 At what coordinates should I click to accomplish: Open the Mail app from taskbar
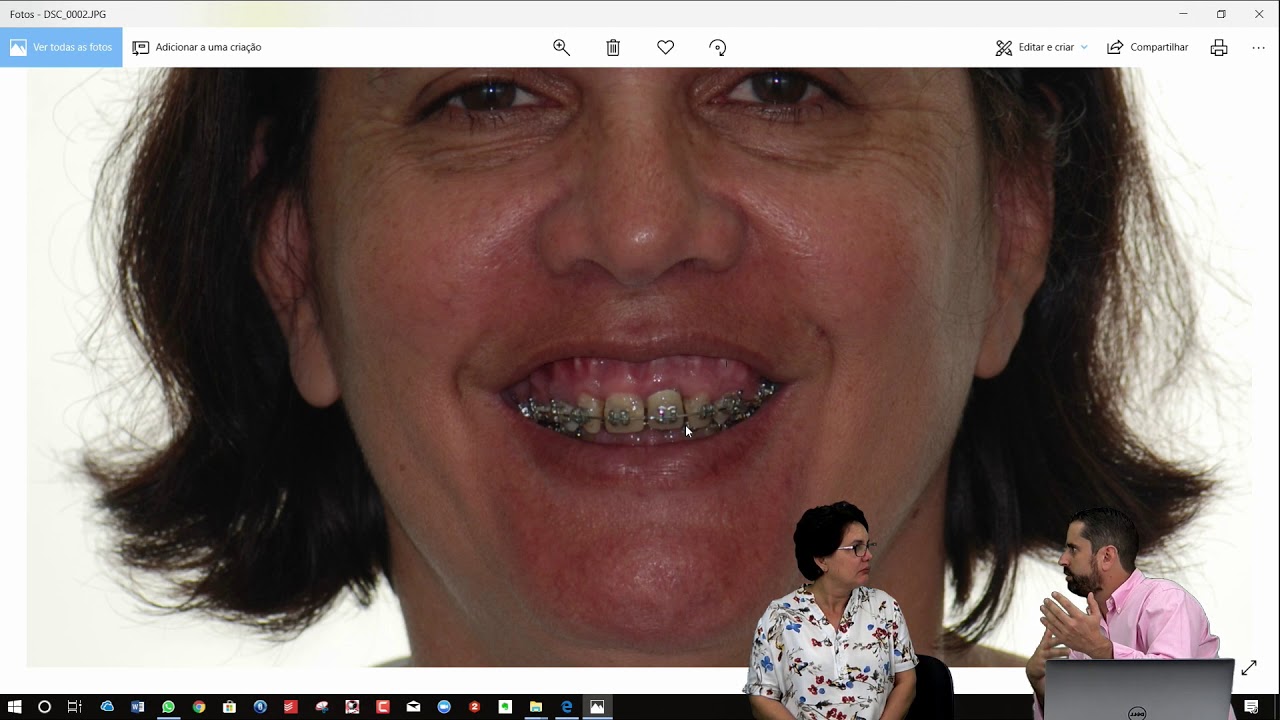[413, 707]
